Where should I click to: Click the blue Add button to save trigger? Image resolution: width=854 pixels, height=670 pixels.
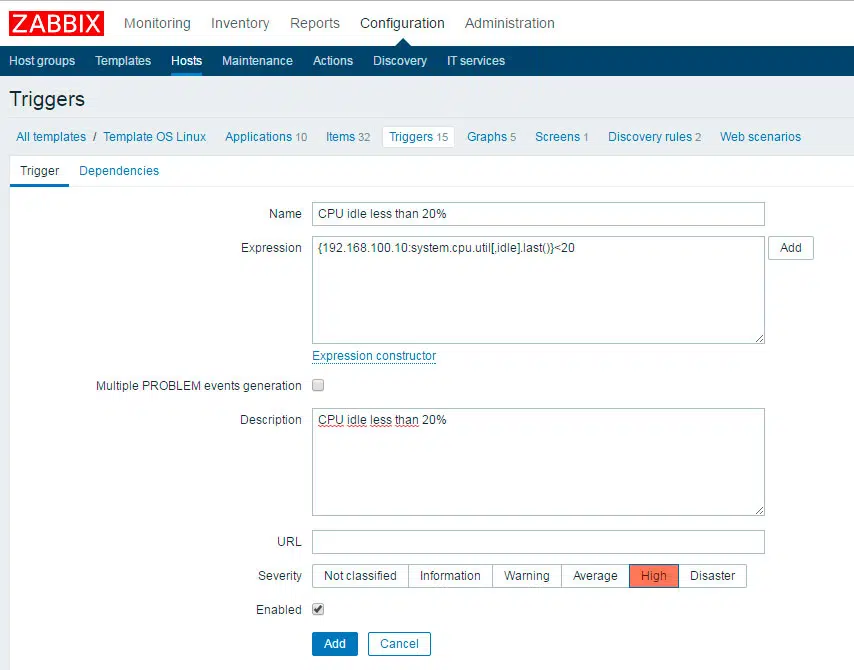pos(334,644)
